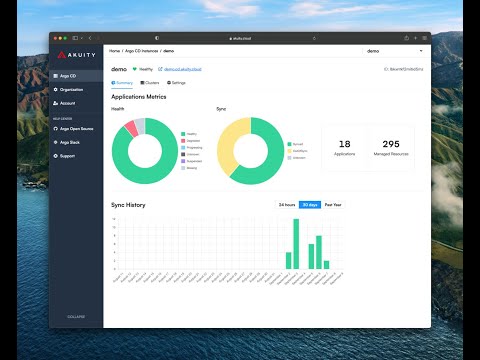Screen dimensions: 480x360
Task: Click the Argo CD sidebar icon
Action: point(56,76)
